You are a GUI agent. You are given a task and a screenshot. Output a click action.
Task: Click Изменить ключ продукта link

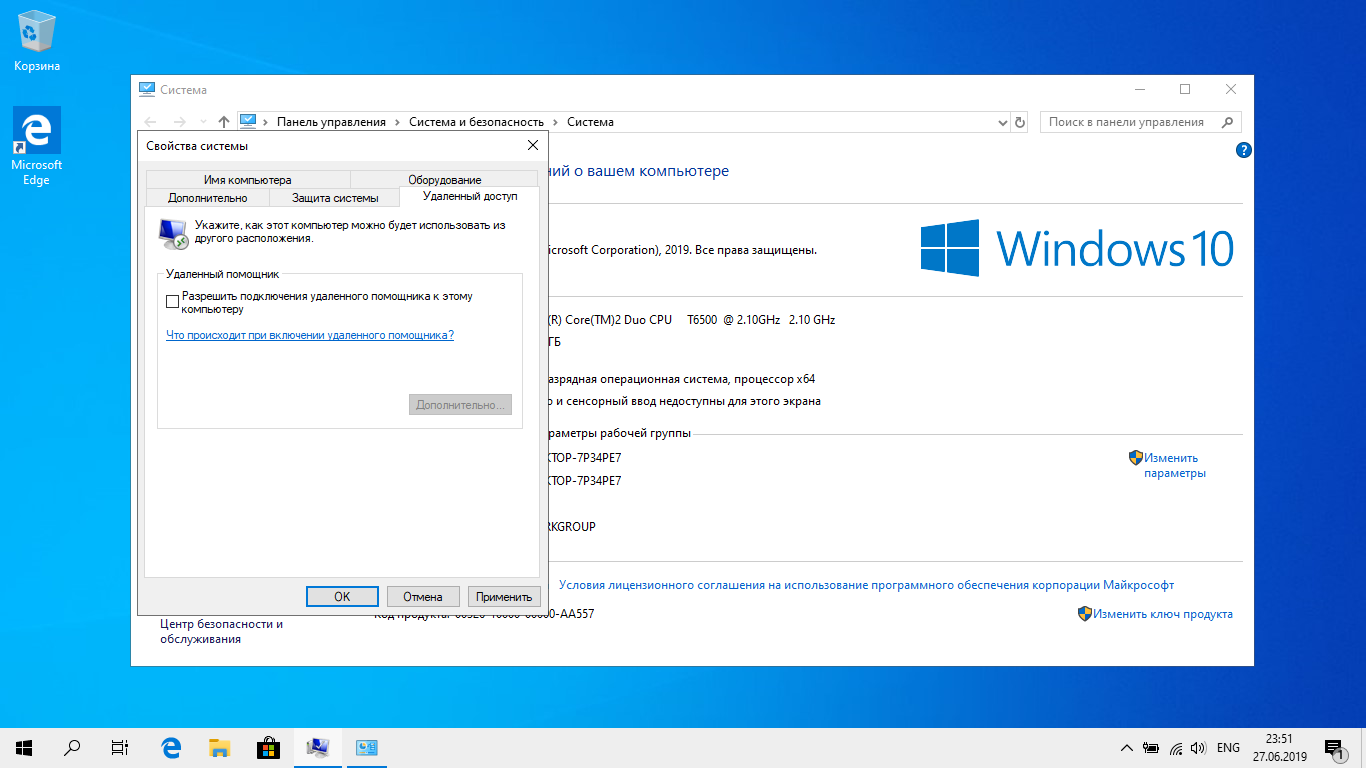click(x=1162, y=614)
